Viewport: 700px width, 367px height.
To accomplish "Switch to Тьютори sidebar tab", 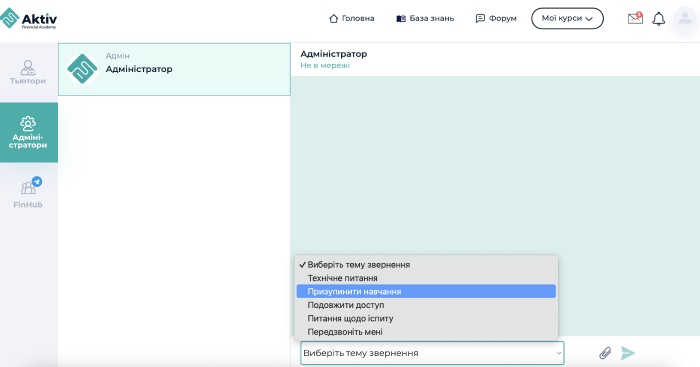I will coord(28,73).
